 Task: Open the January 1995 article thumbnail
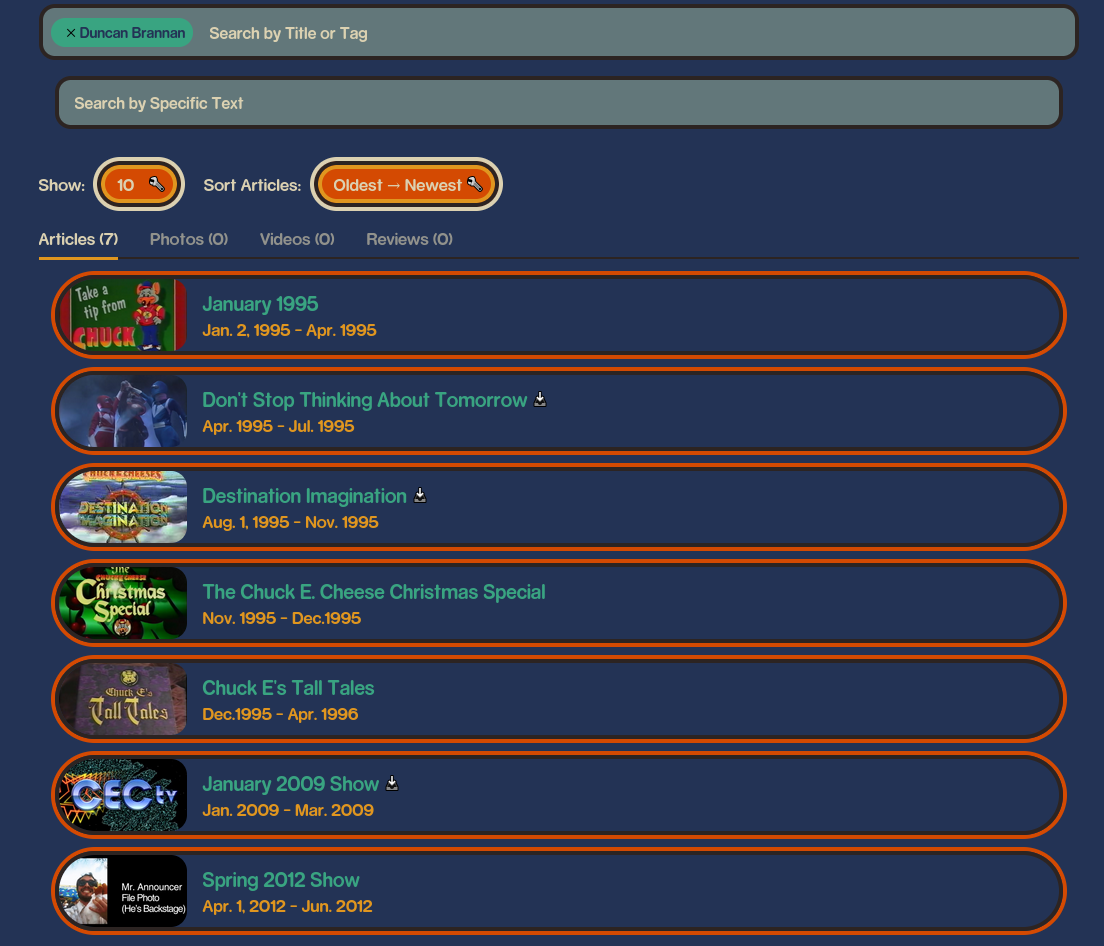123,315
